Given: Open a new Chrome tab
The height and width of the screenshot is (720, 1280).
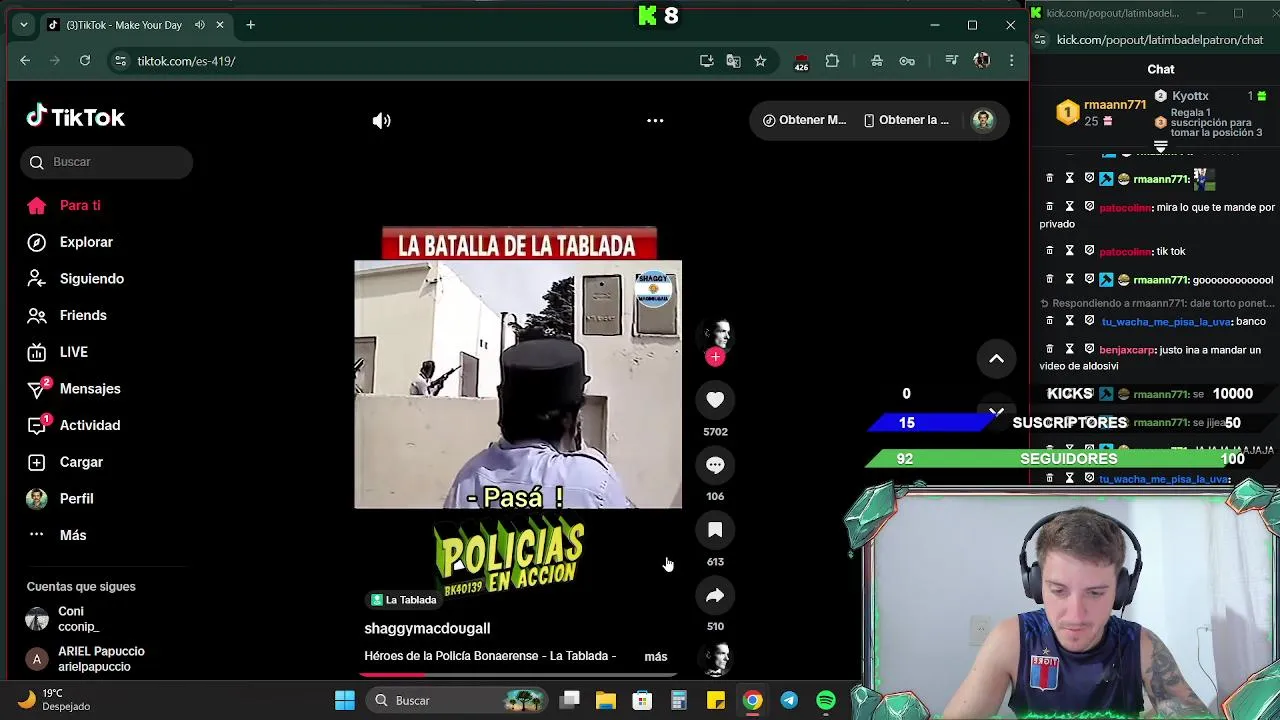Looking at the screenshot, I should [251, 25].
